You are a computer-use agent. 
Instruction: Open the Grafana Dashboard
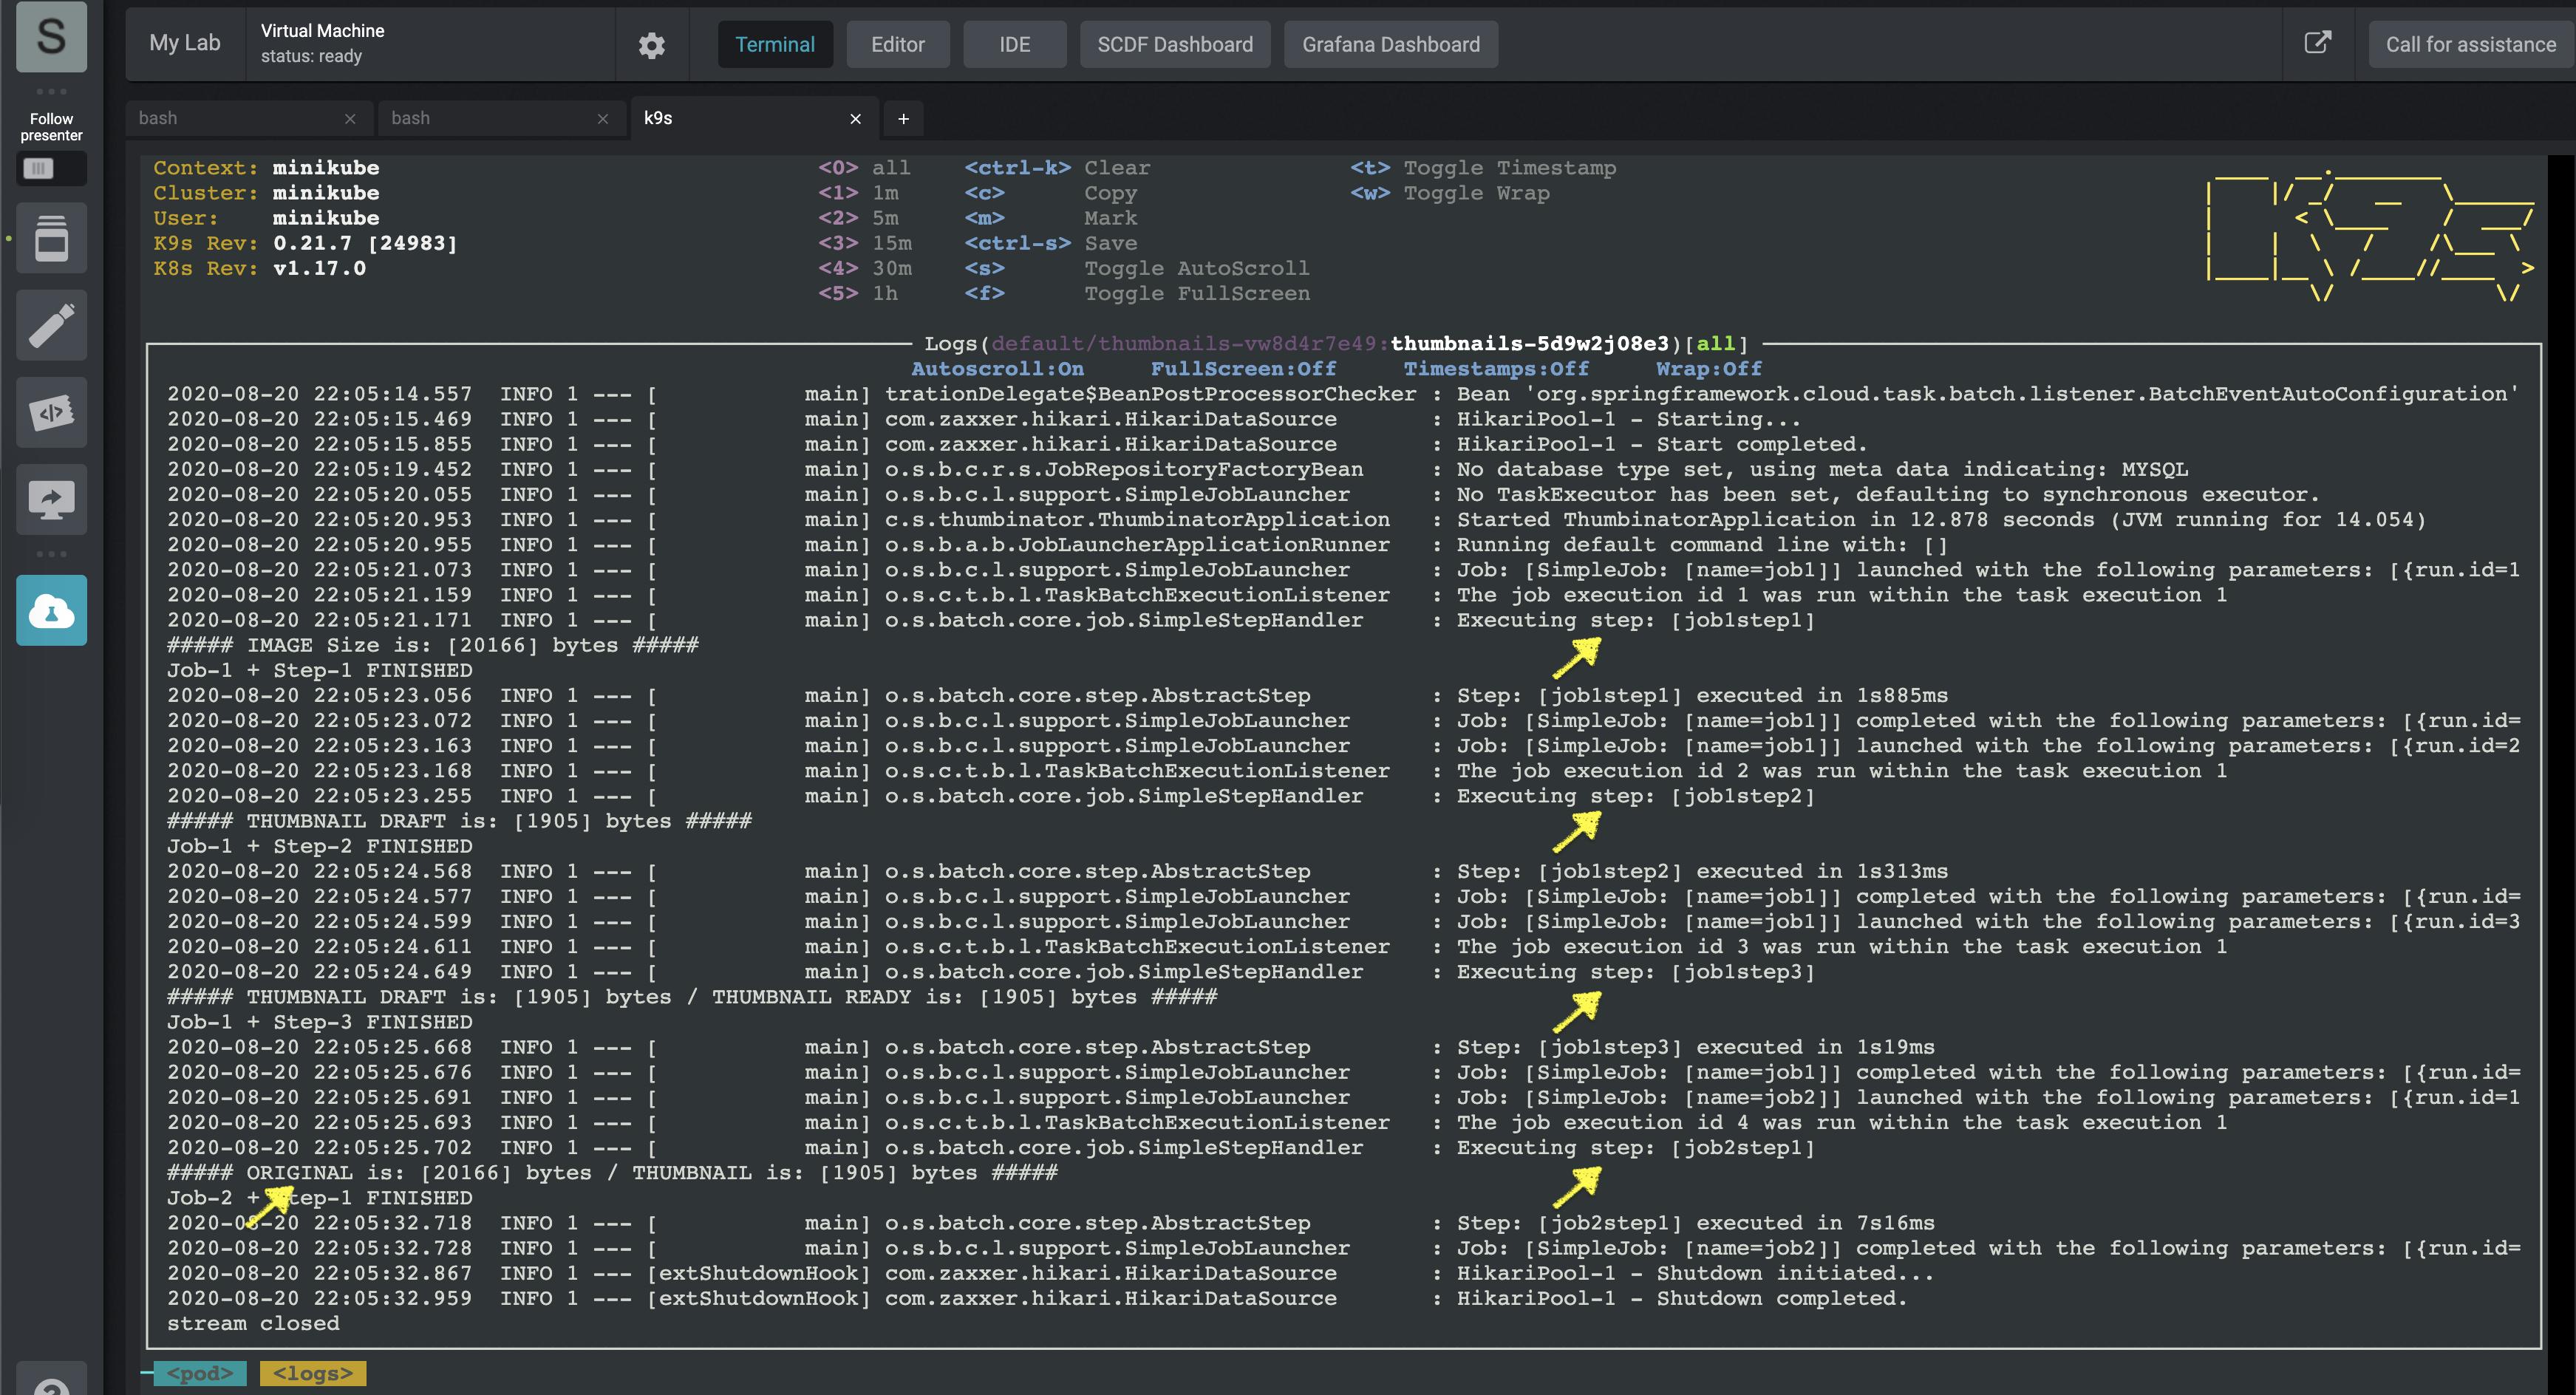[x=1390, y=45]
